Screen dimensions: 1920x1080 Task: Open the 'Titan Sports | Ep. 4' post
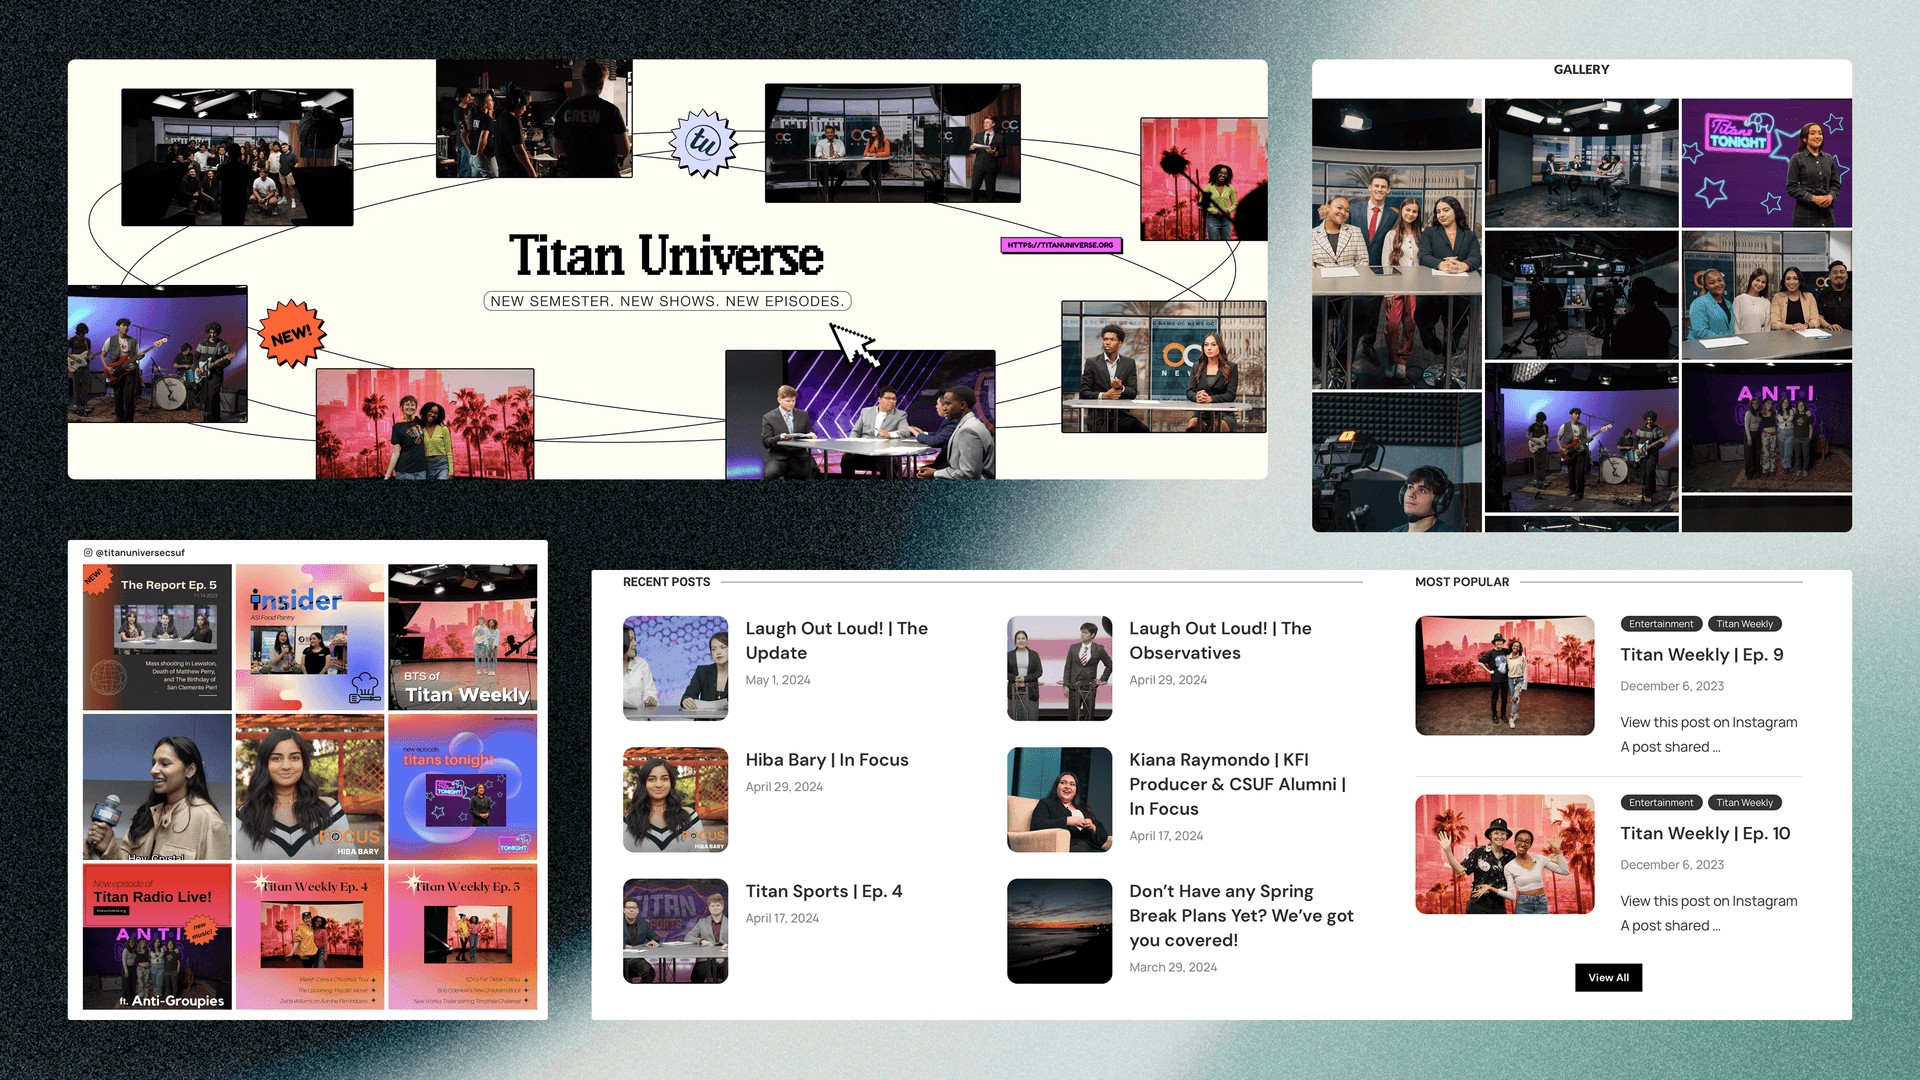point(823,891)
